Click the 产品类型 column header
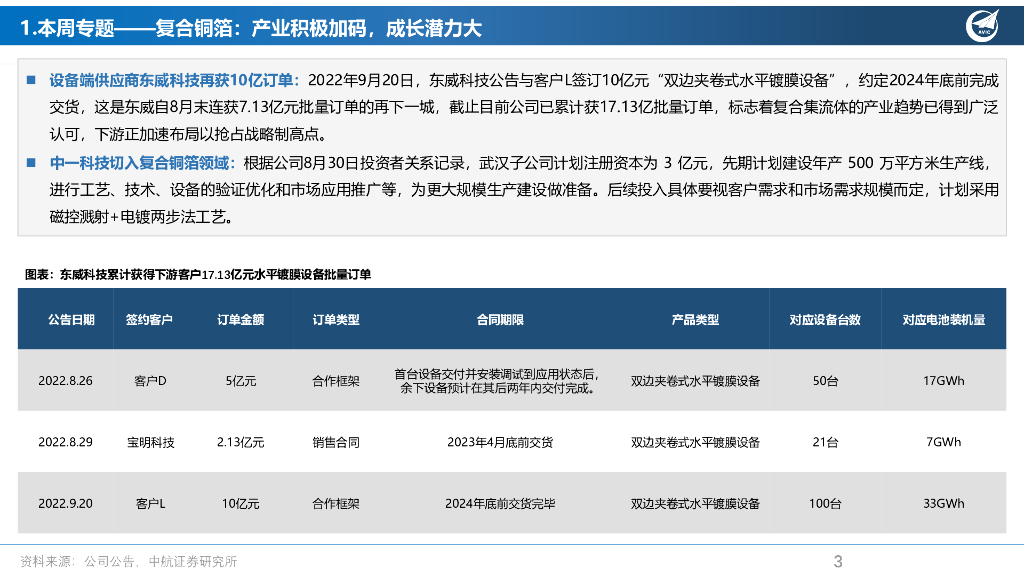Viewport: 1024px width, 576px height. [x=695, y=320]
